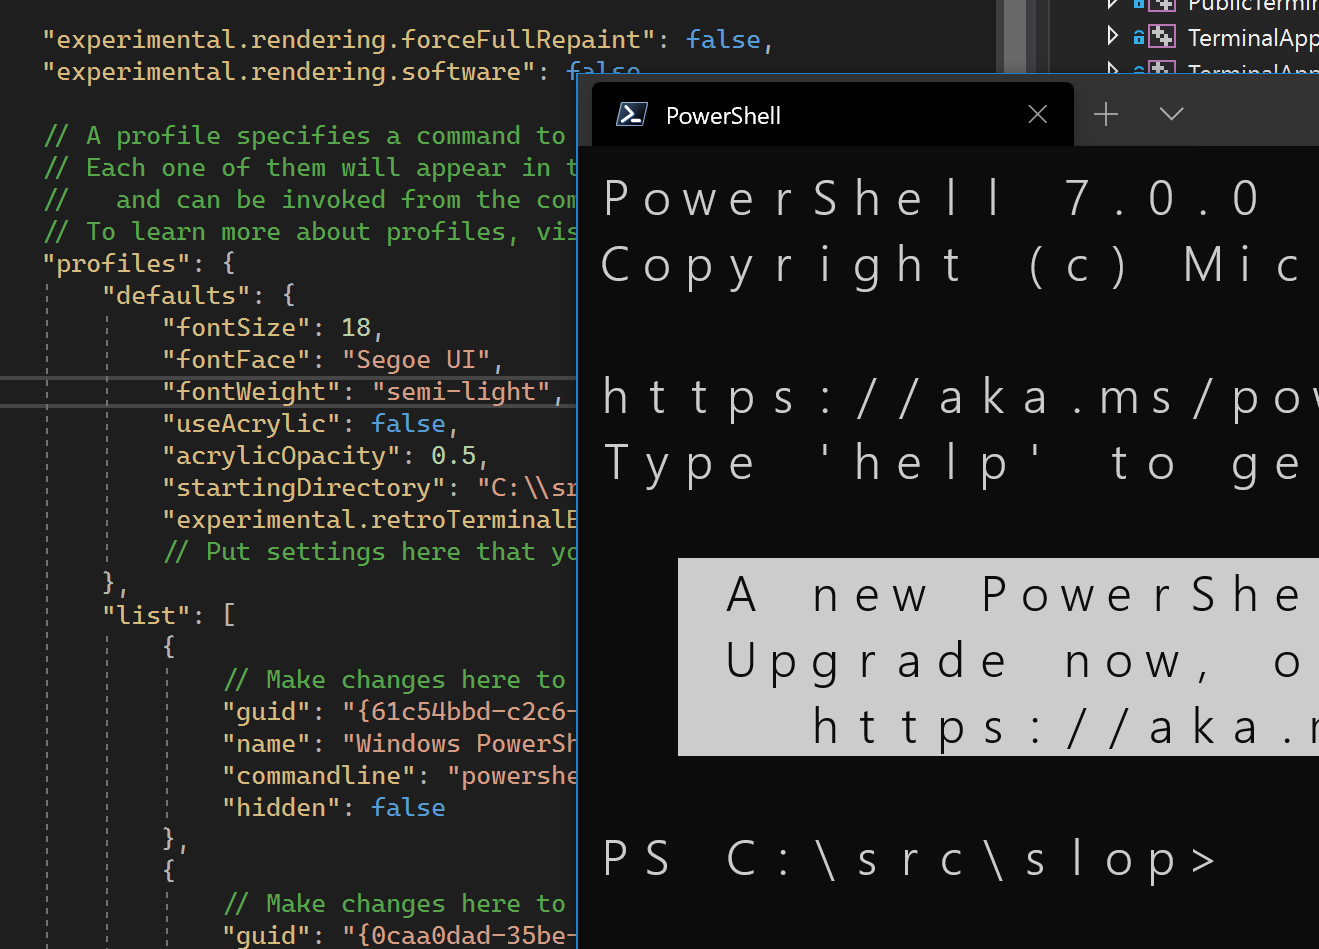The image size is (1319, 949).
Task: Click the "fontFace" key
Action: pos(236,360)
